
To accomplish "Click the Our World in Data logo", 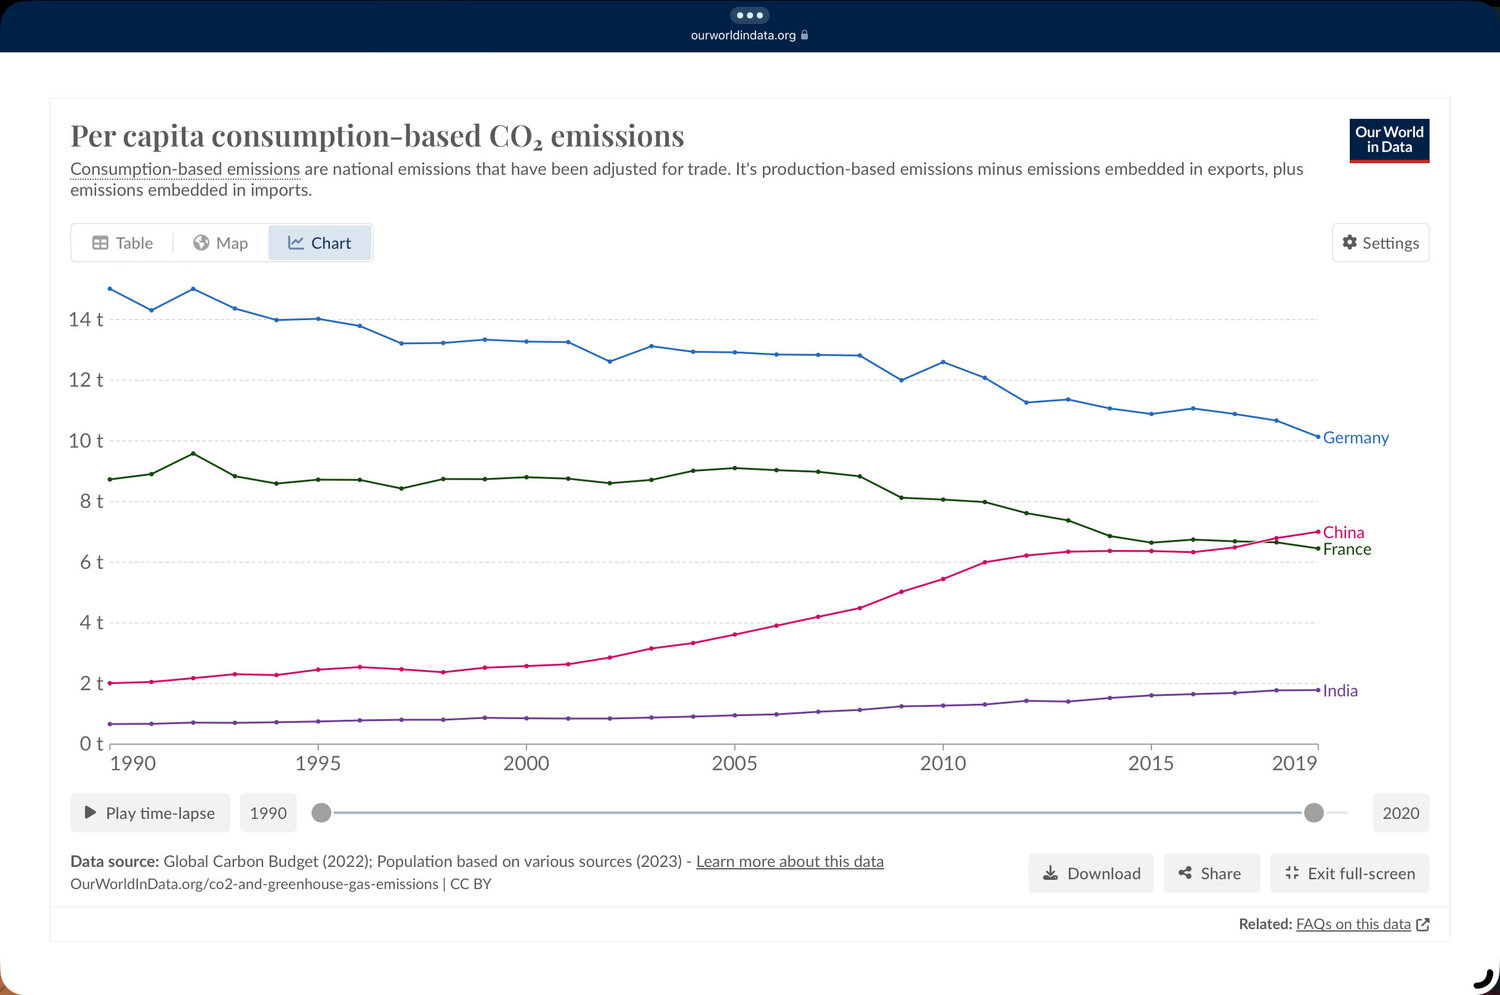I will pos(1389,140).
